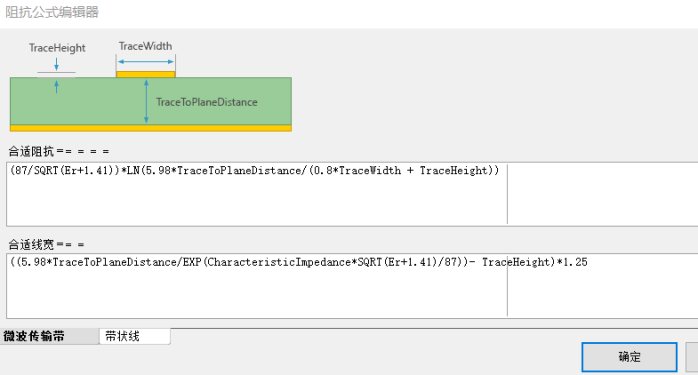Click inside the trace width formula box
Viewport: 698px width, 375px height.
352,286
